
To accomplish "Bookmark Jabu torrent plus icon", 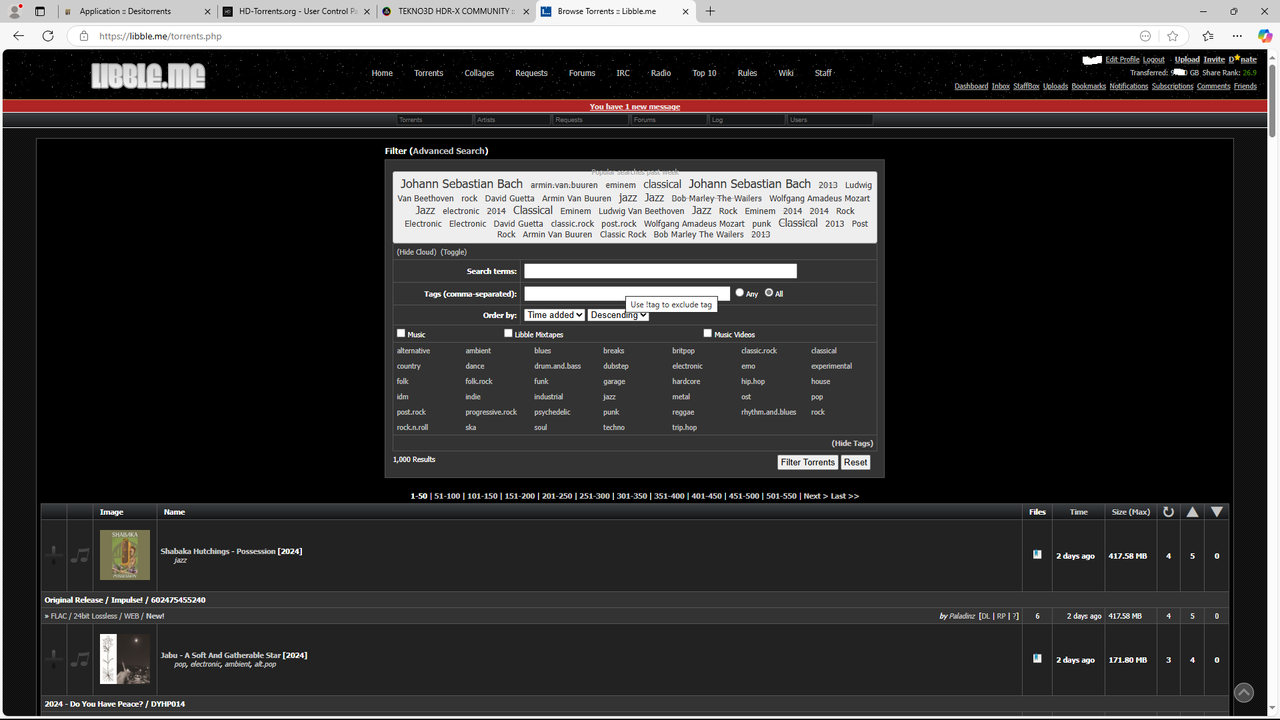I will (54, 660).
